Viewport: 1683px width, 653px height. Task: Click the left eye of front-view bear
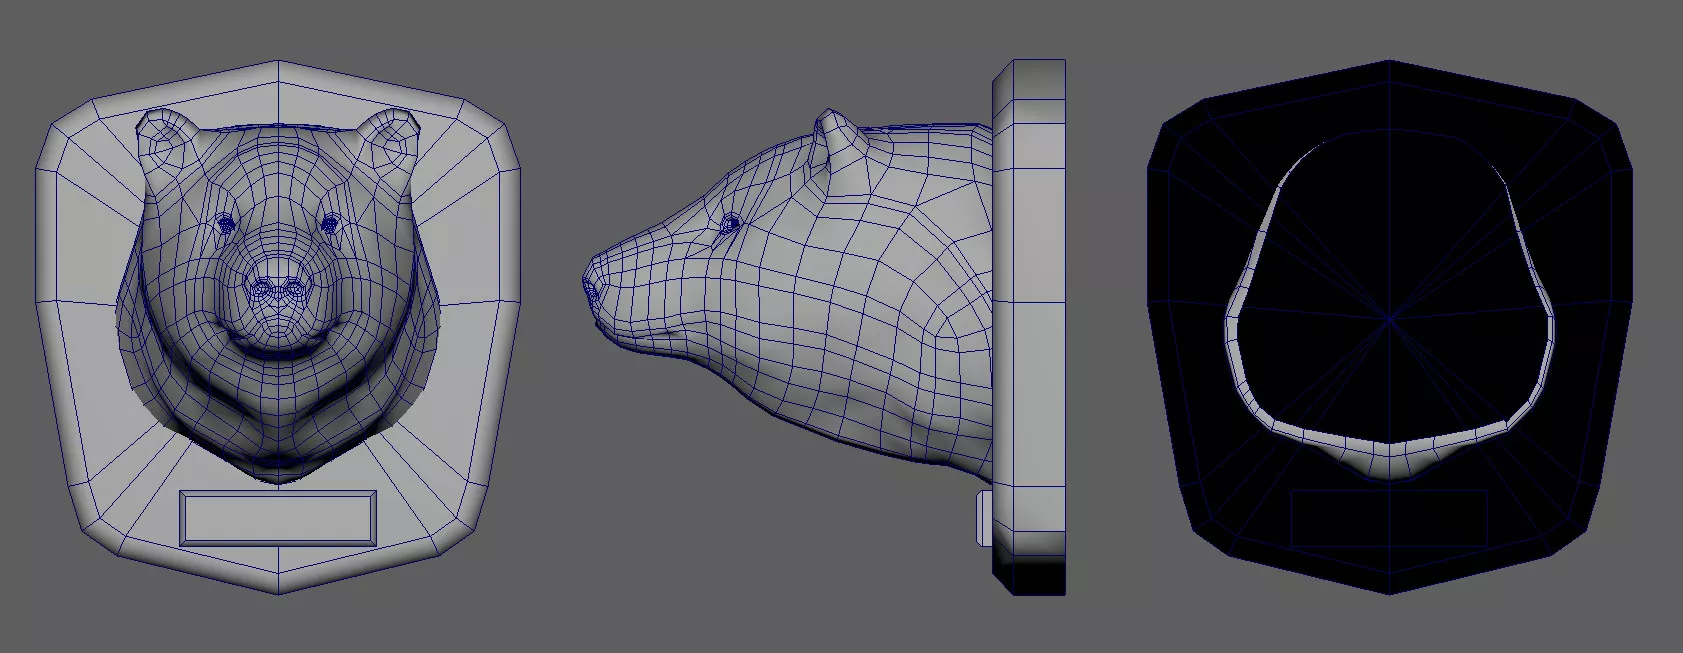tap(226, 223)
